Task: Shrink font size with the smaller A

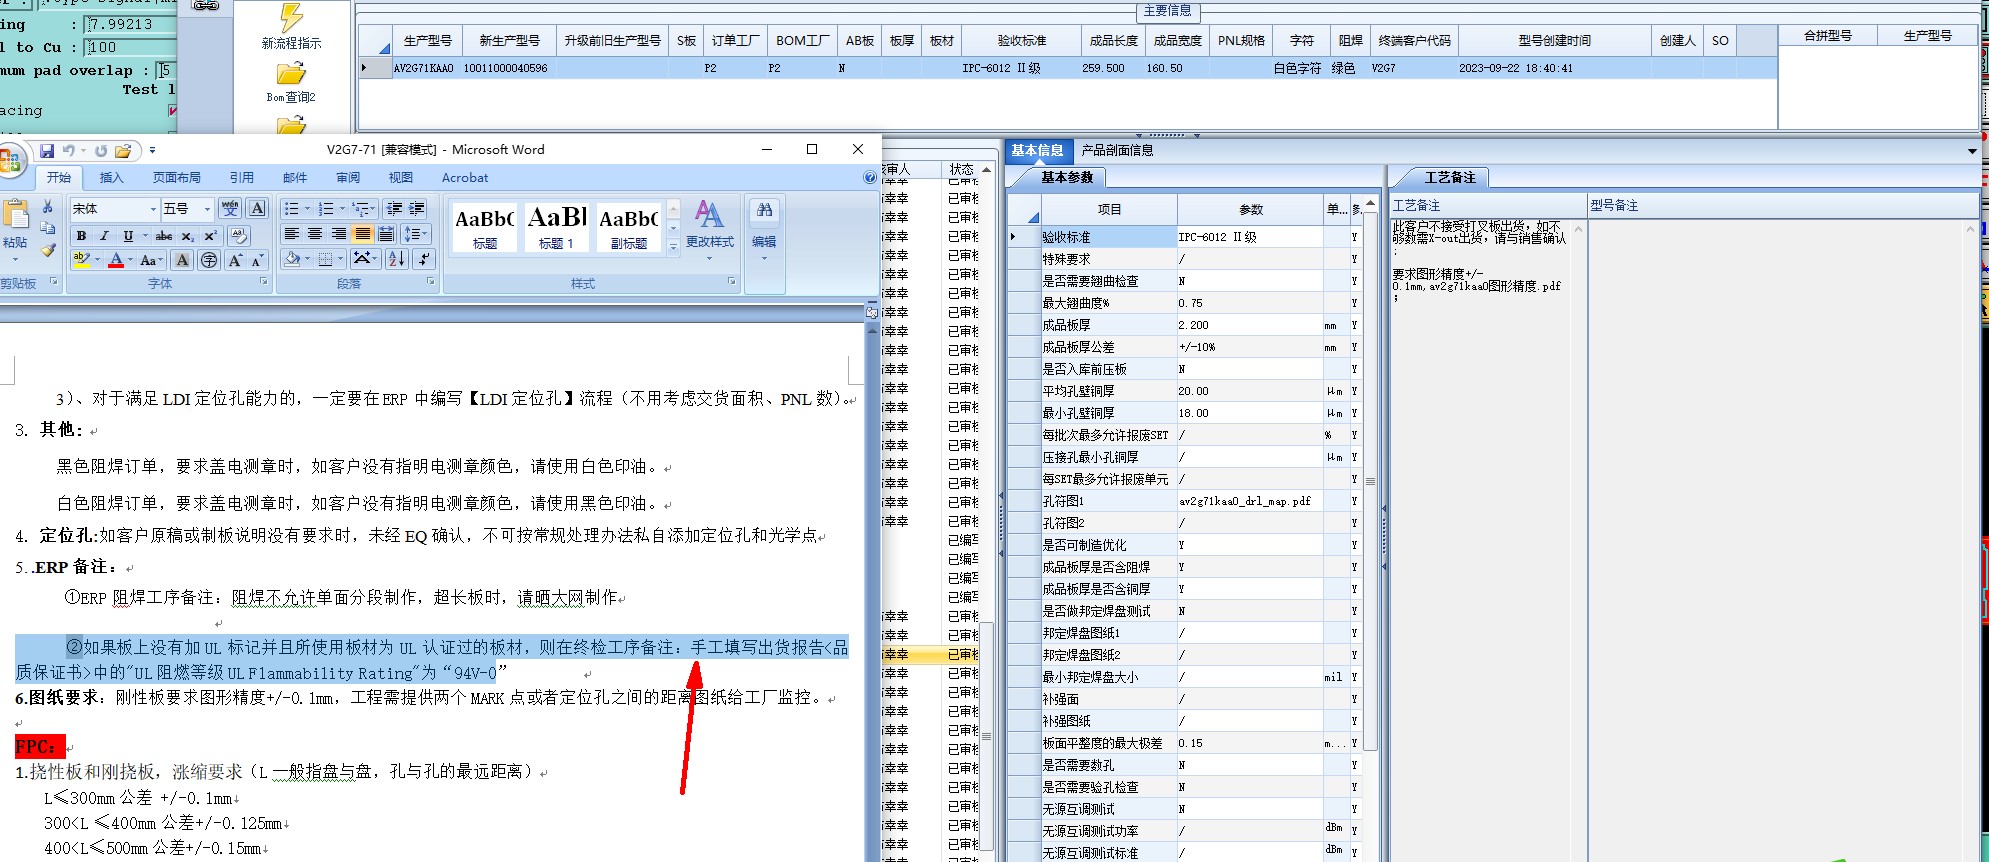Action: point(257,260)
